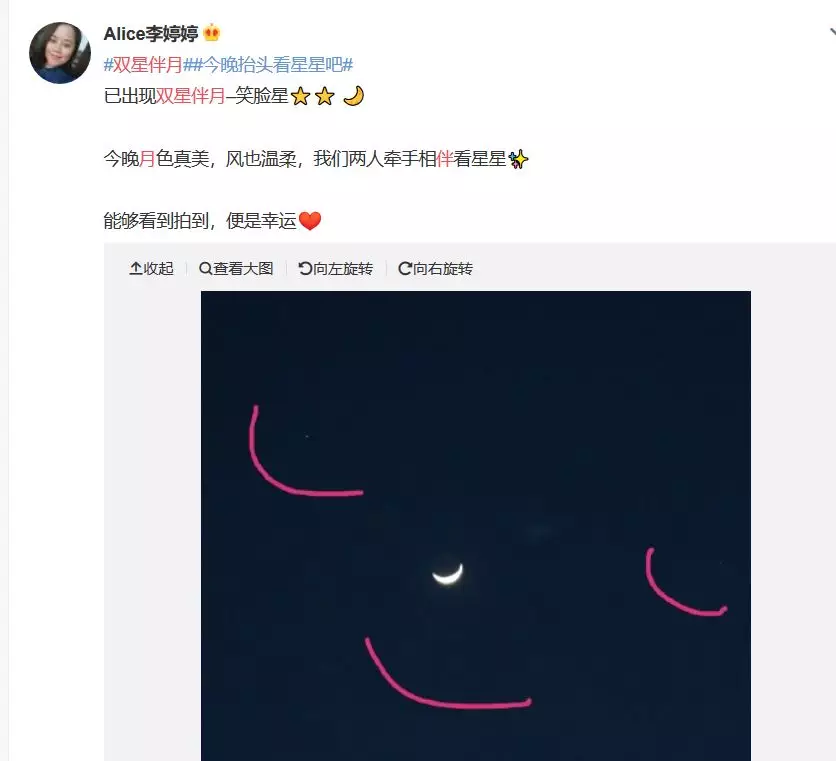
Task: Click the red heart emoji after 幸运
Action: coord(310,220)
